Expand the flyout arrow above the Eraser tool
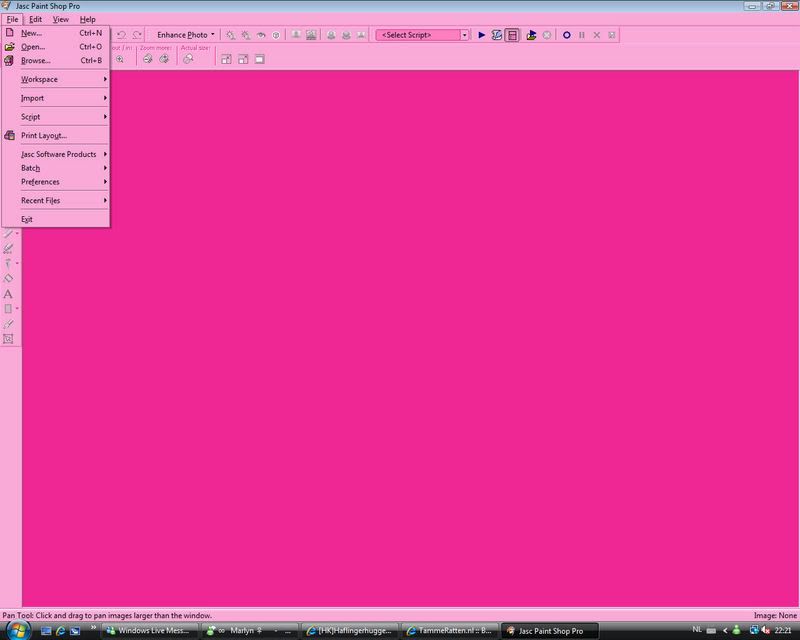 (x=17, y=264)
